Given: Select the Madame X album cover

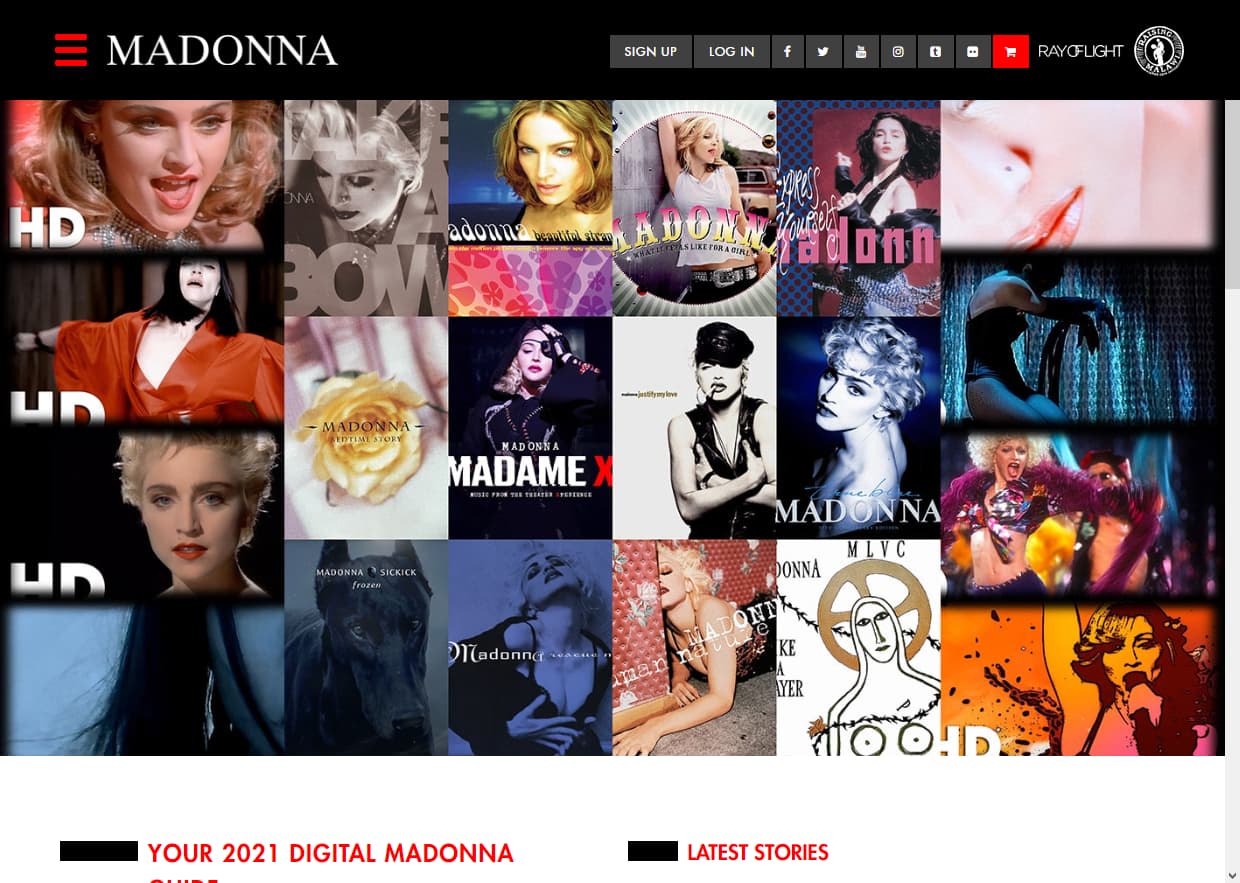Looking at the screenshot, I should coord(530,428).
